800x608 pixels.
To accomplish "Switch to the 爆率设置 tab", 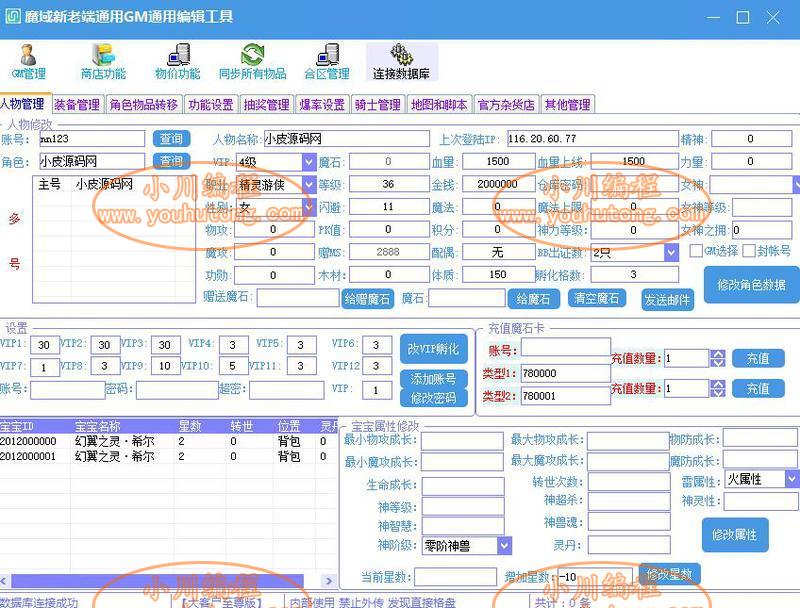I will (322, 105).
